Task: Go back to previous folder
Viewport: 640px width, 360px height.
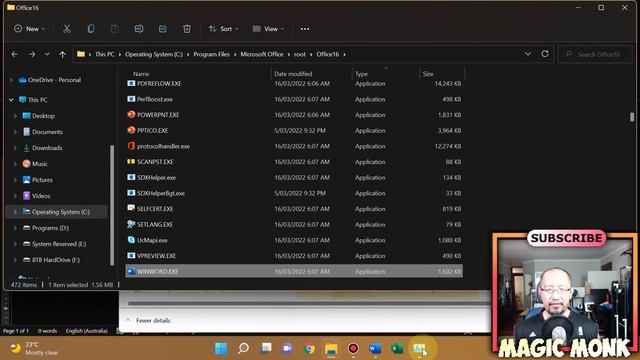Action: [x=14, y=54]
